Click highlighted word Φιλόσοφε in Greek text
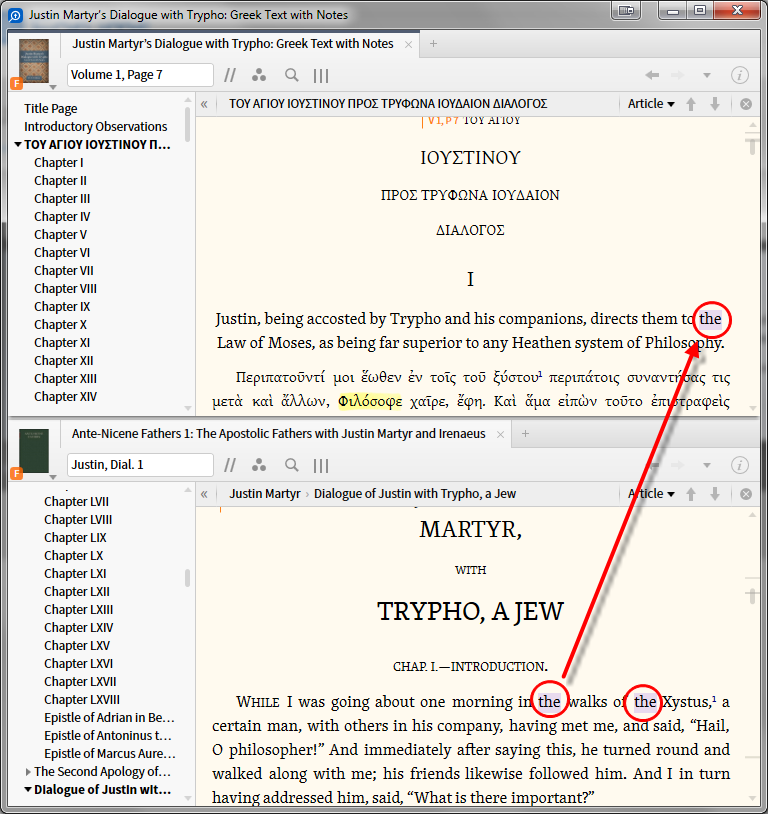The image size is (768, 814). pyautogui.click(x=370, y=401)
